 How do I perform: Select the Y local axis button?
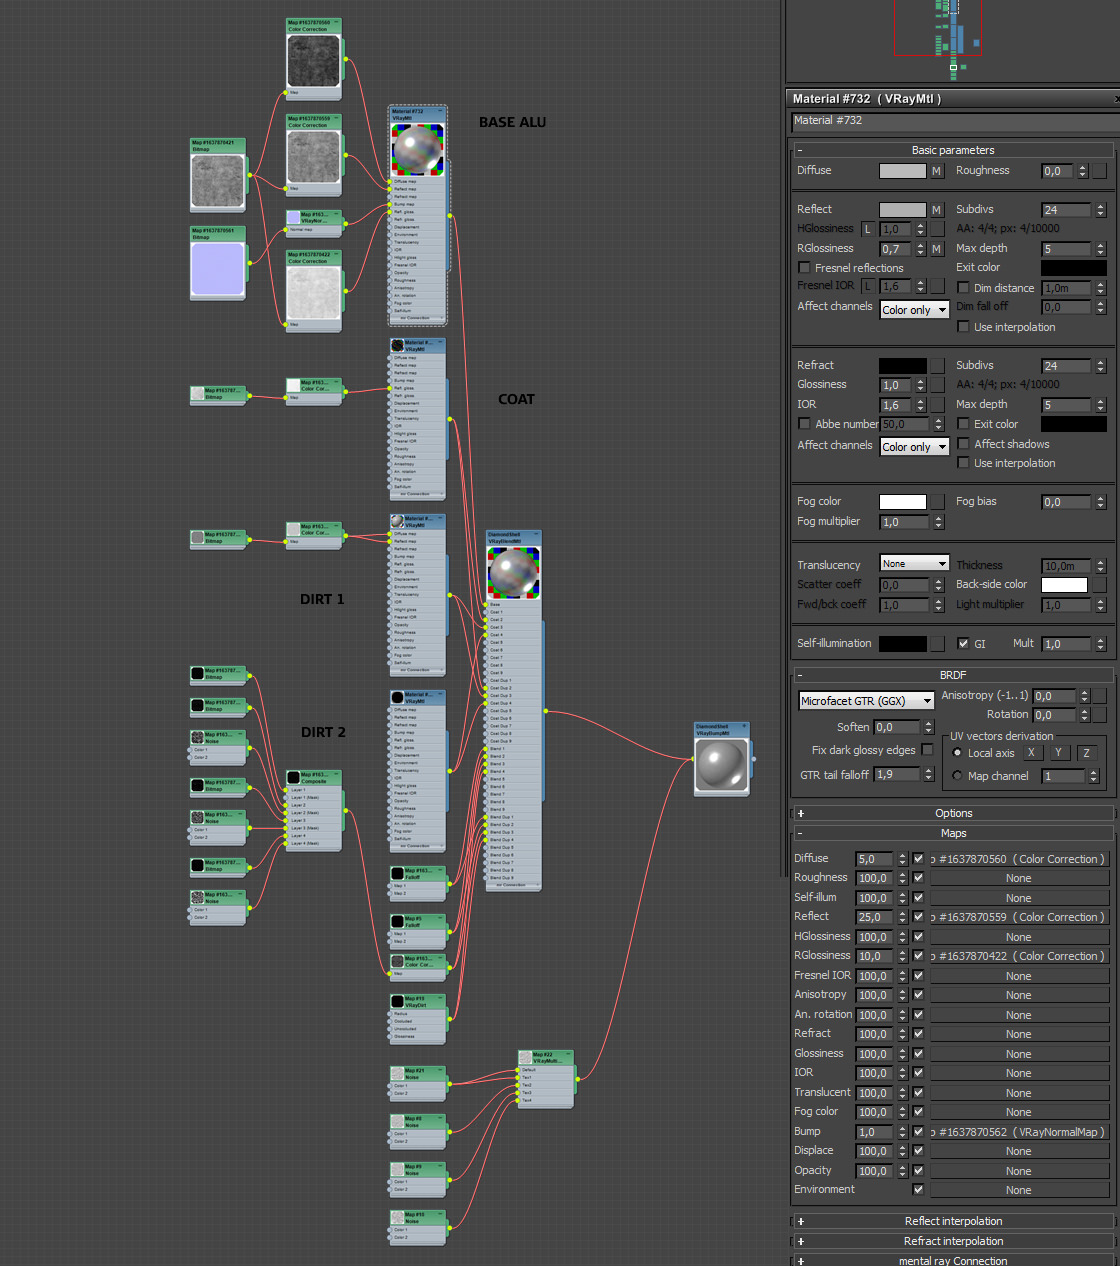pyautogui.click(x=1058, y=753)
